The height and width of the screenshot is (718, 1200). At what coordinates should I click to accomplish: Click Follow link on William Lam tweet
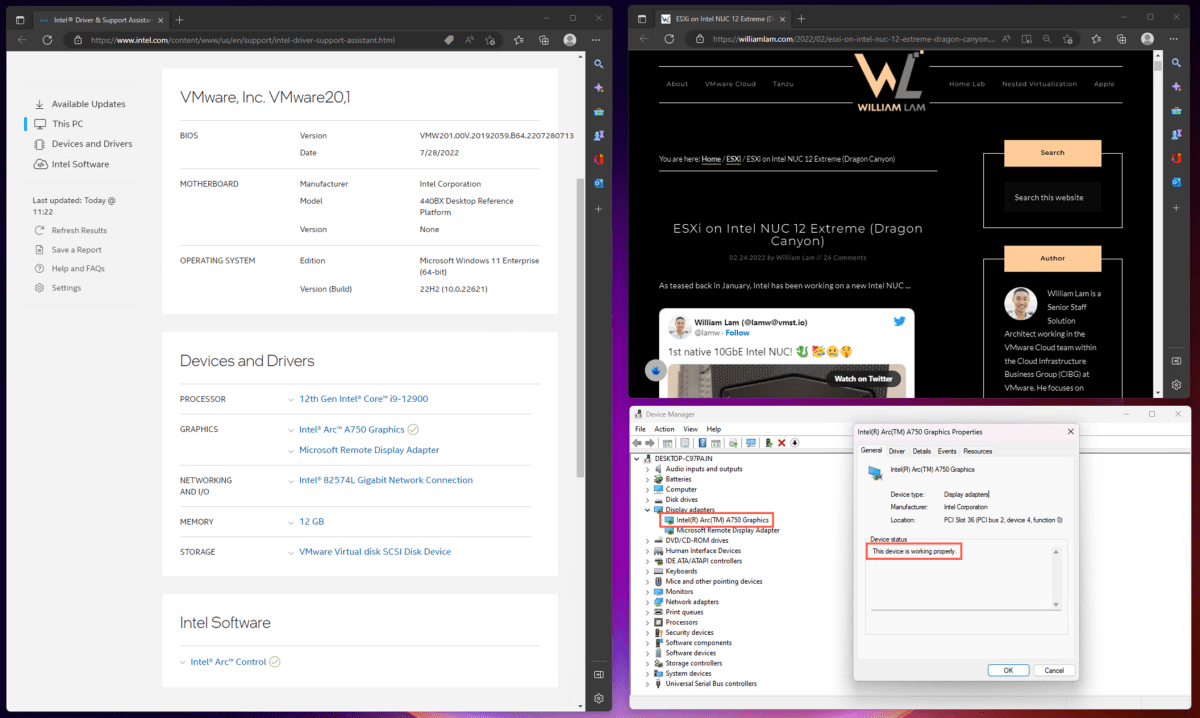click(x=737, y=332)
